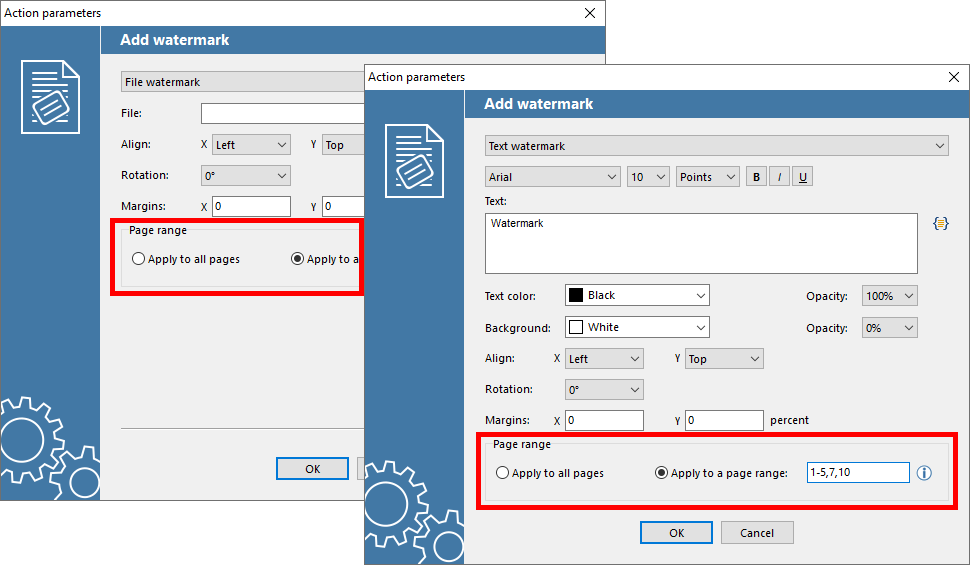Click the insert variable braces icon
The image size is (970, 565).
click(x=940, y=223)
